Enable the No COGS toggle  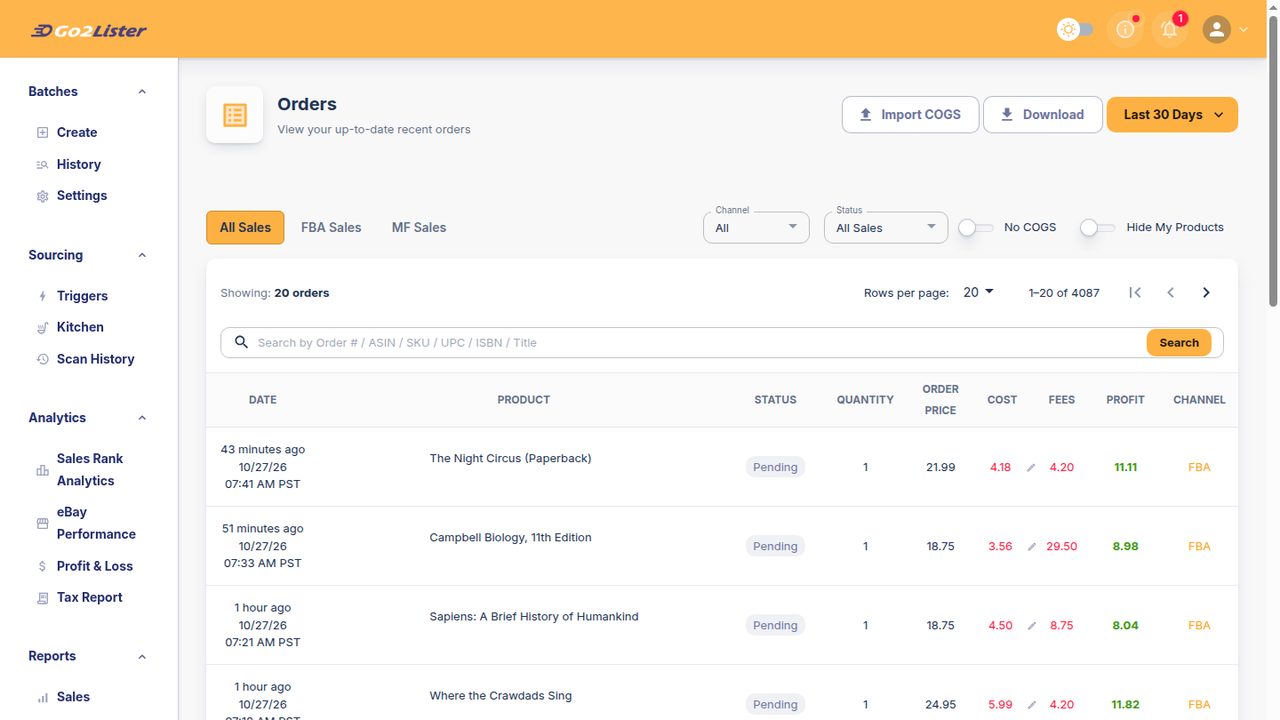(x=975, y=228)
